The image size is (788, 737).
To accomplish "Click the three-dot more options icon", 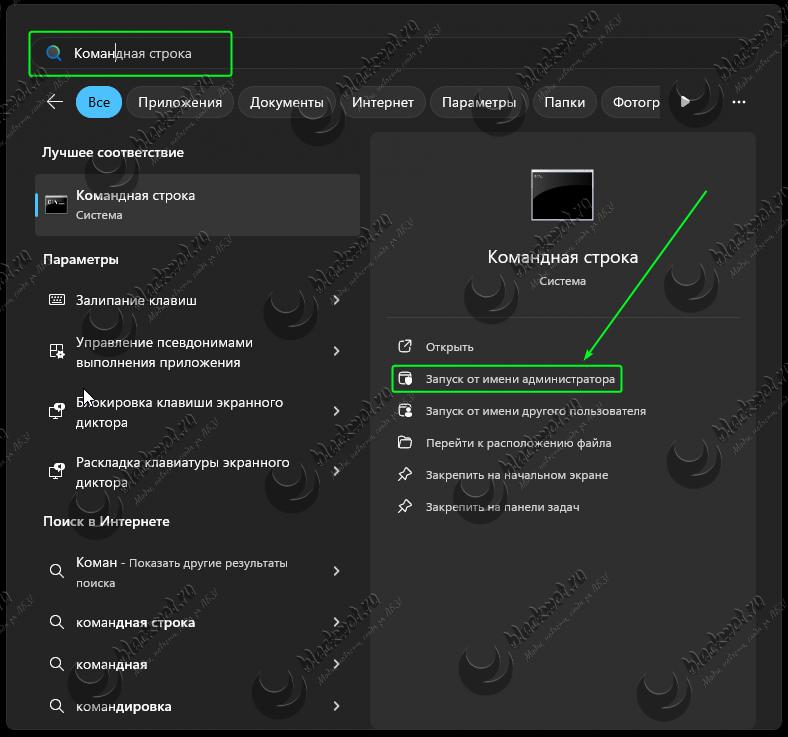I will click(x=739, y=102).
